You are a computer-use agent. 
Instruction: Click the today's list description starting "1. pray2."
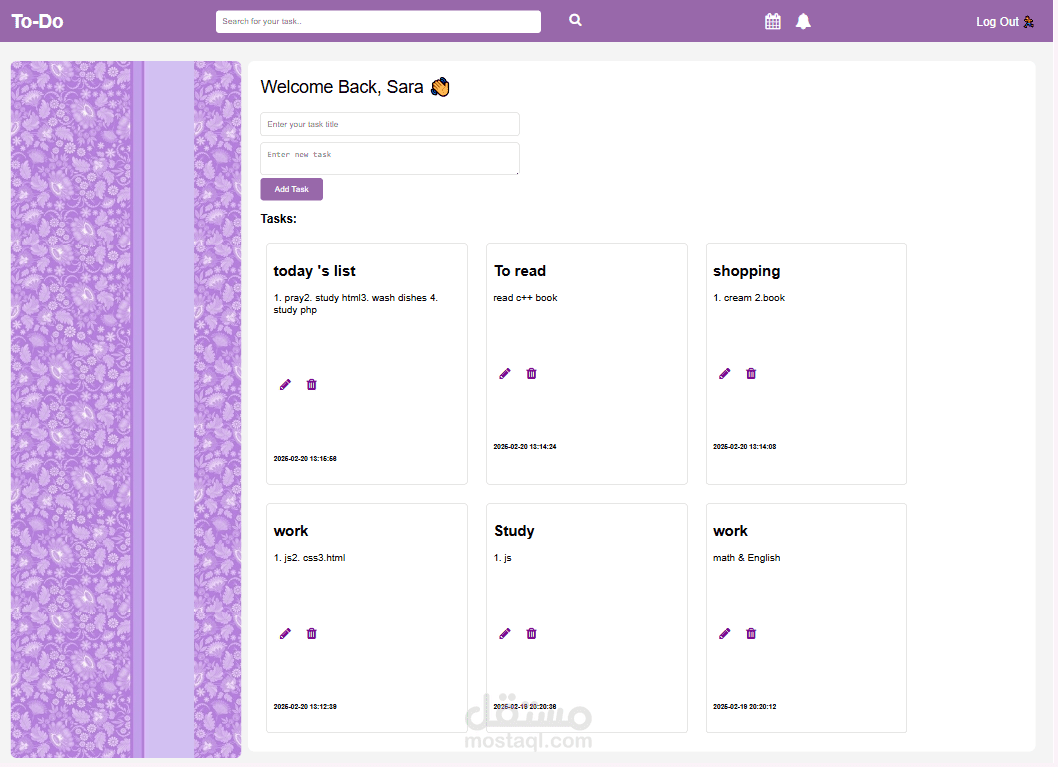(x=356, y=304)
